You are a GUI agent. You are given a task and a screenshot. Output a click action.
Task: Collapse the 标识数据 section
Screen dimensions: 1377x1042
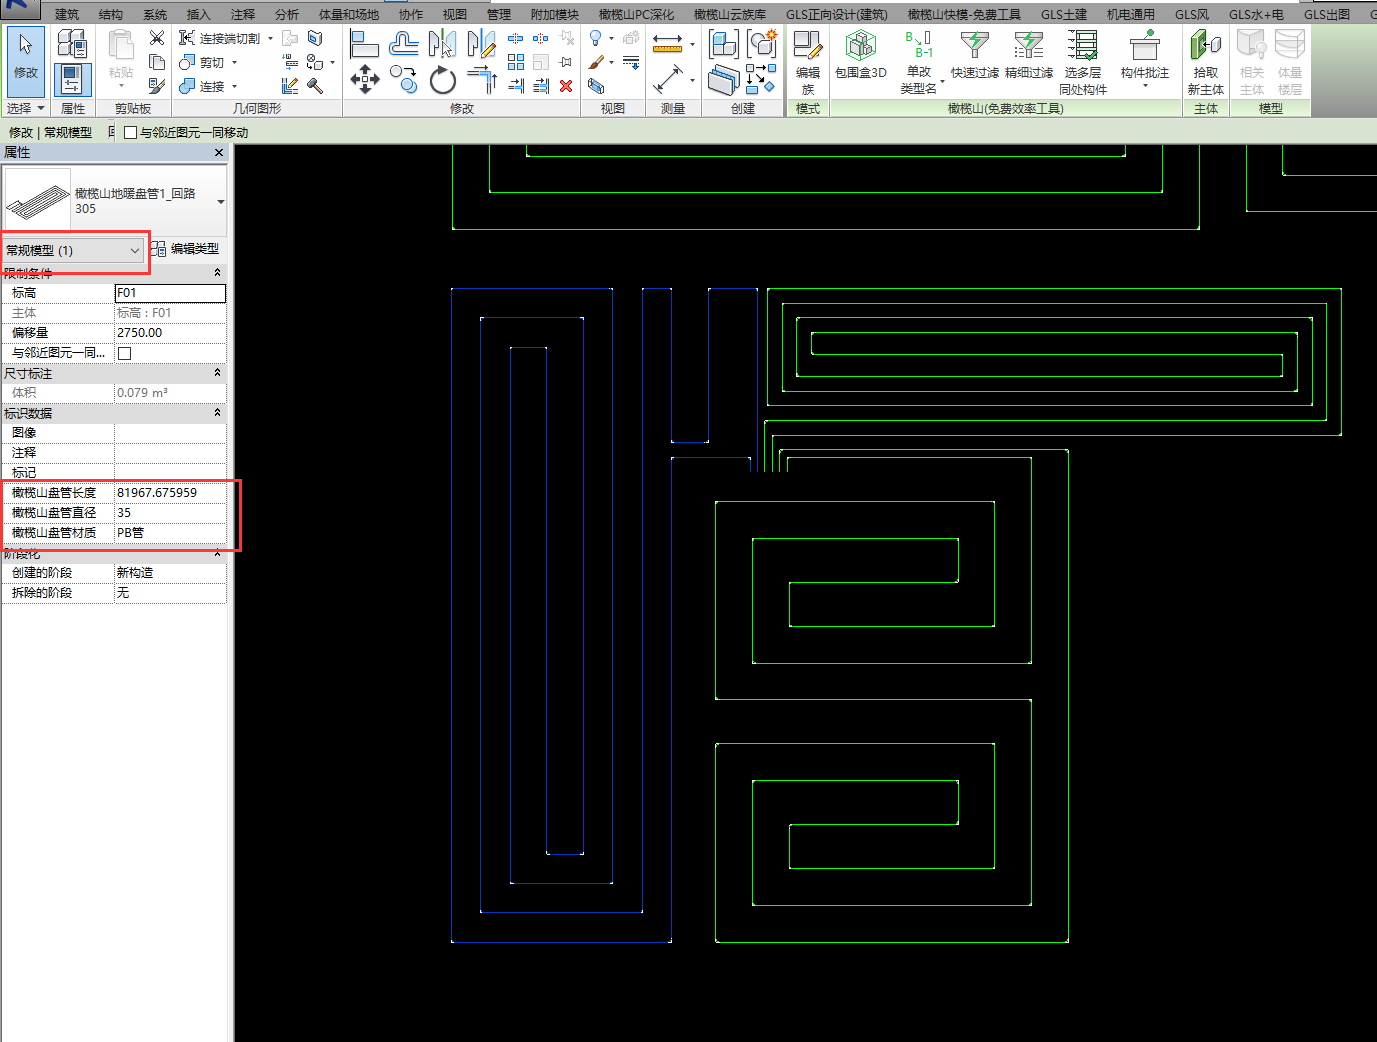point(217,413)
